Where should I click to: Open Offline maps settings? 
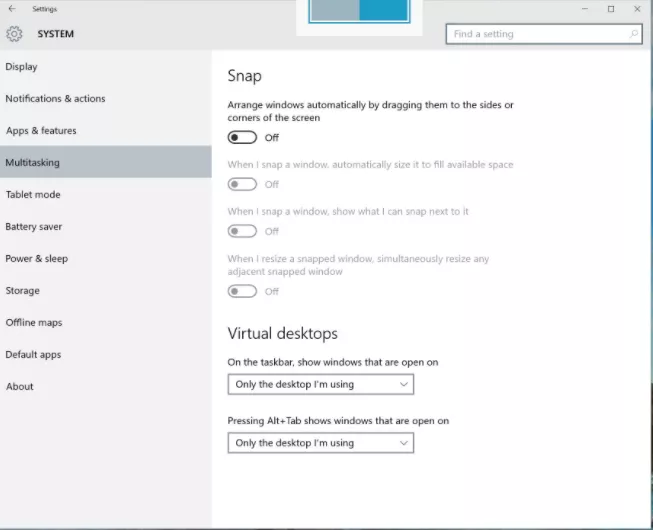106,323
